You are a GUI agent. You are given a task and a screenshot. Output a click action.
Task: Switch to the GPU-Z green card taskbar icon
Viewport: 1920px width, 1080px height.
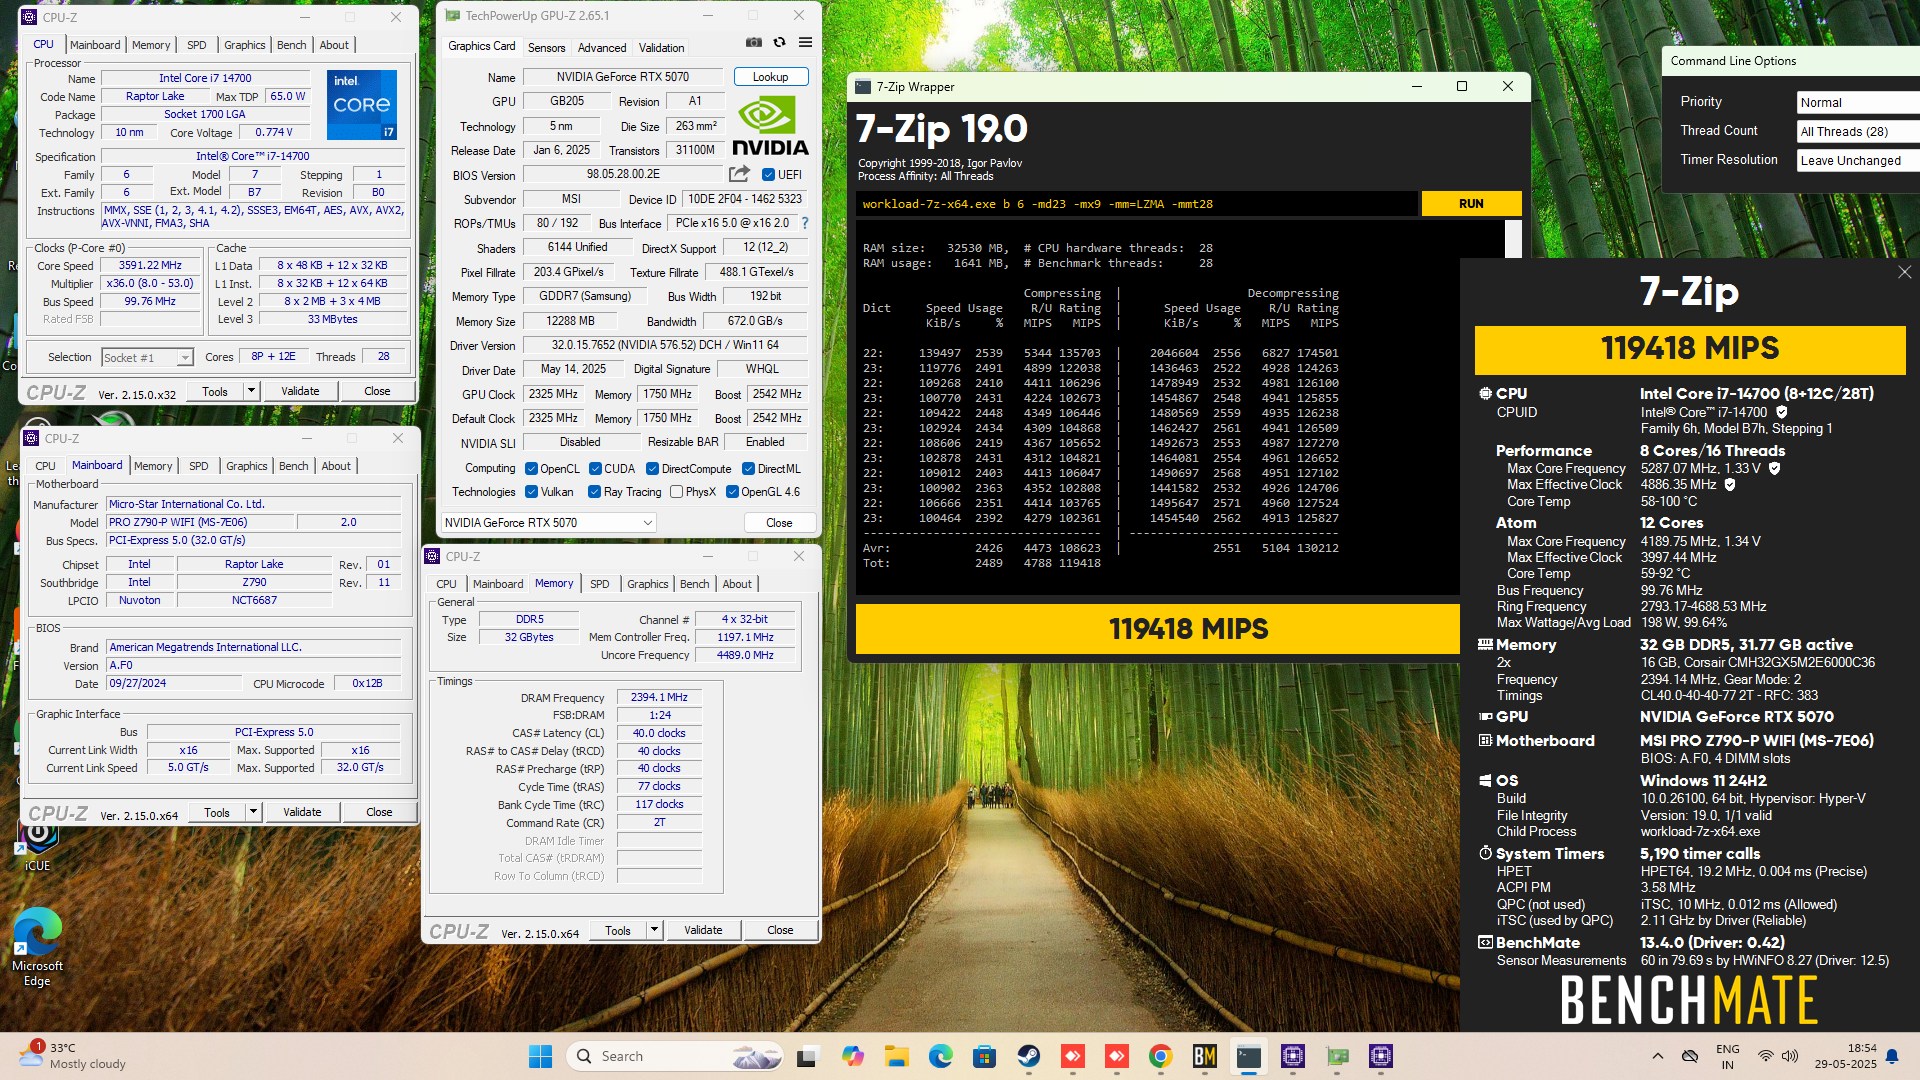[x=1337, y=1056]
